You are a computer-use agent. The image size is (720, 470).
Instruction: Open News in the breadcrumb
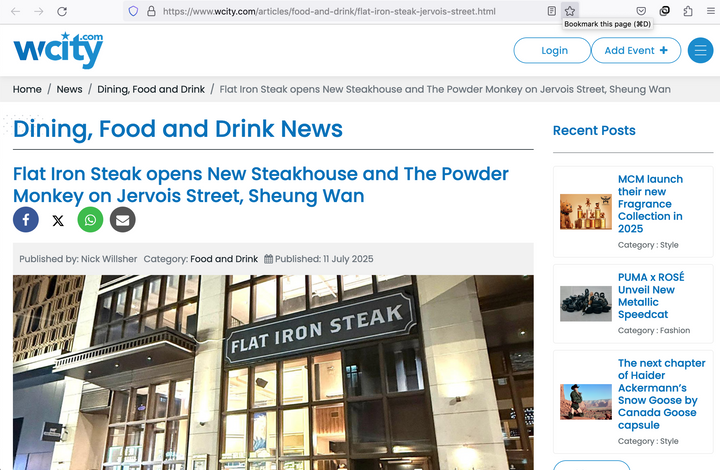[x=69, y=90]
